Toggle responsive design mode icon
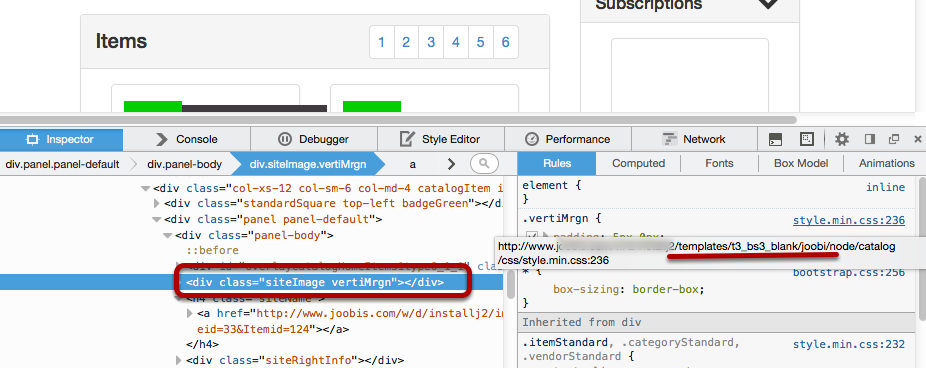Screen dimensions: 926x368 [x=807, y=139]
